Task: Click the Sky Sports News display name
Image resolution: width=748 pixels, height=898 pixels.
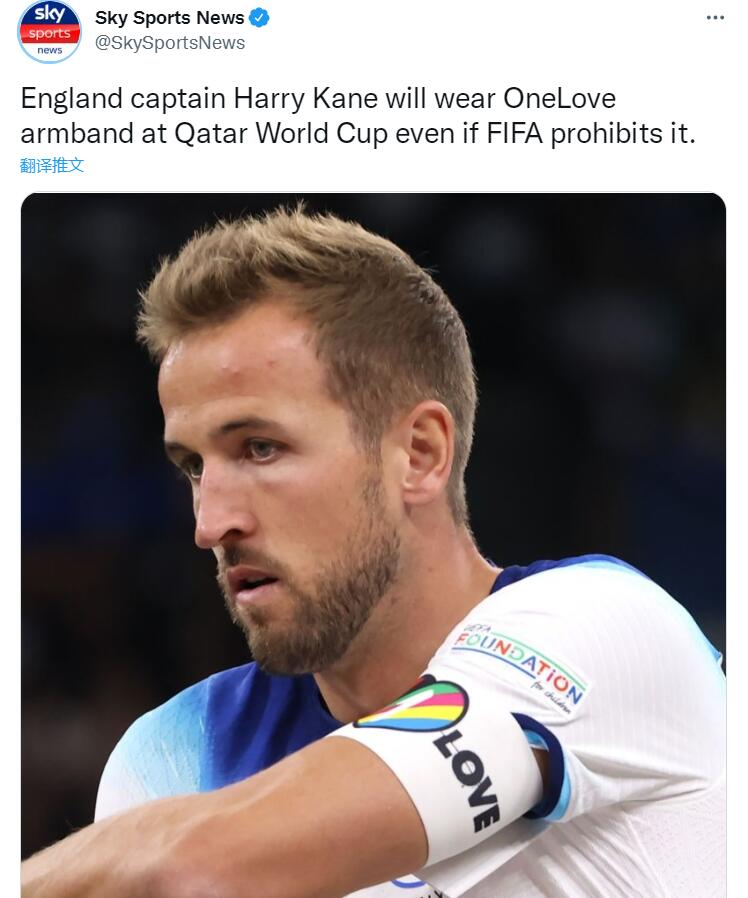Action: 170,18
